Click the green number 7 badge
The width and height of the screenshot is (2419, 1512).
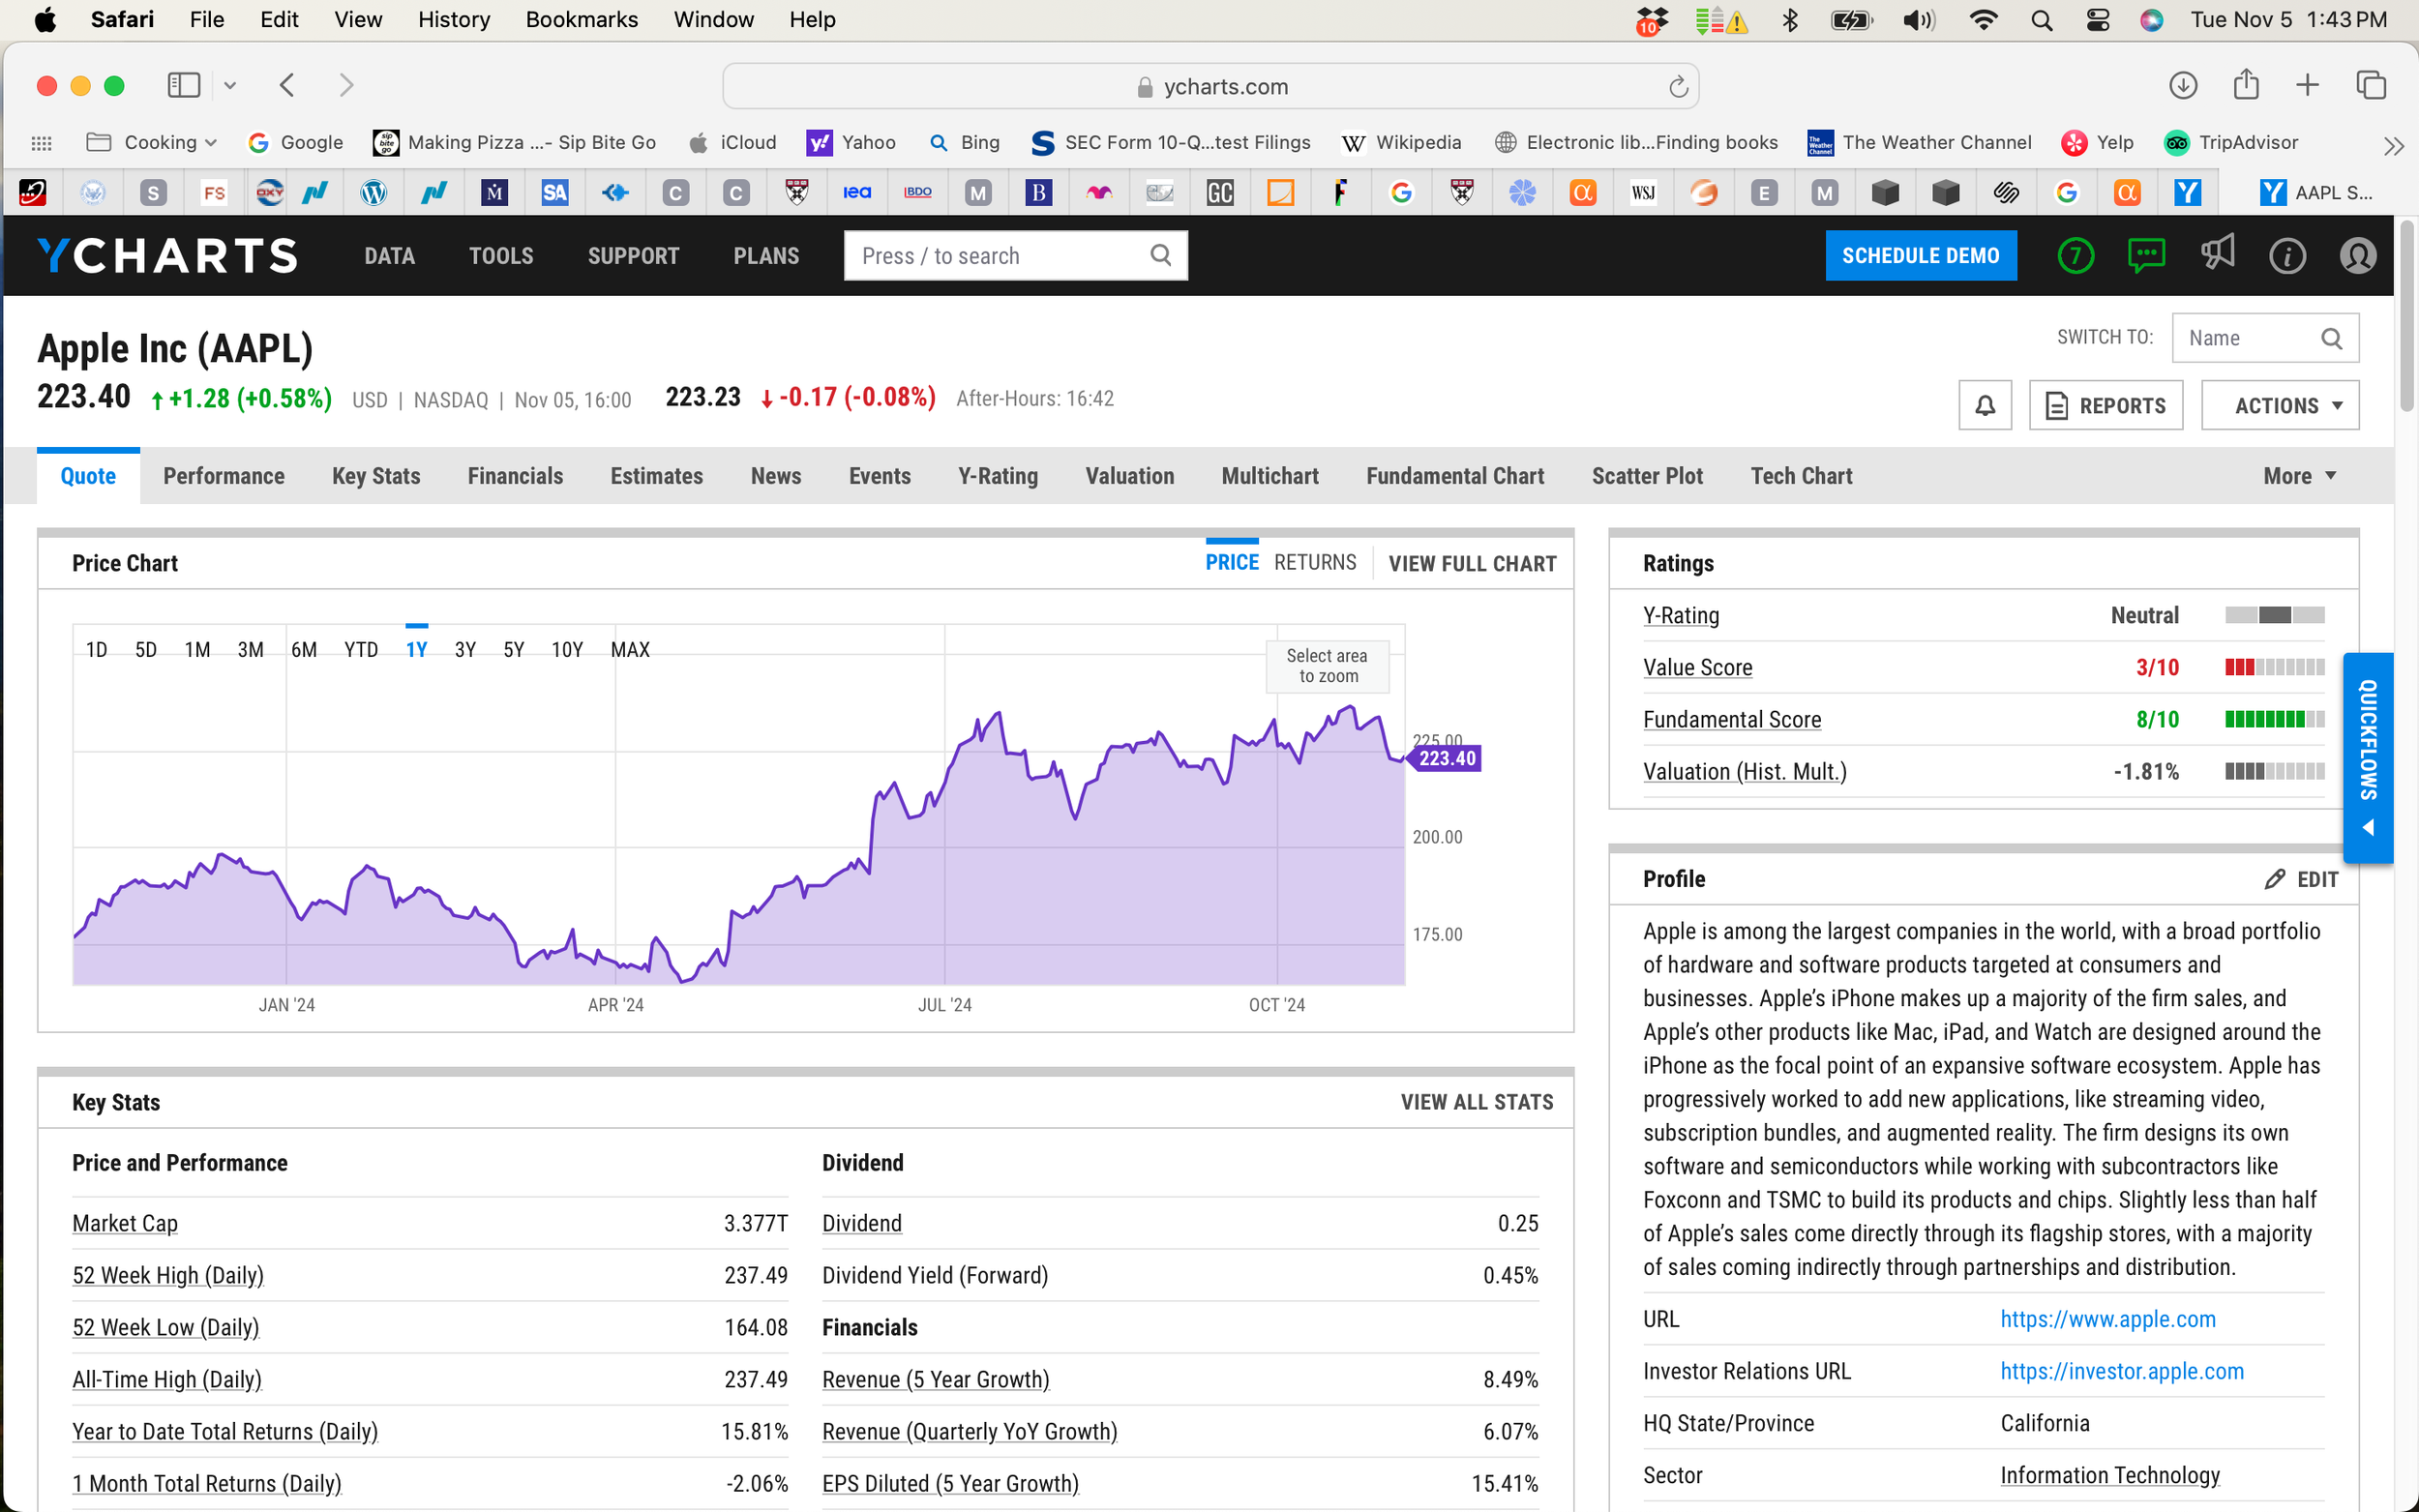coord(2076,256)
